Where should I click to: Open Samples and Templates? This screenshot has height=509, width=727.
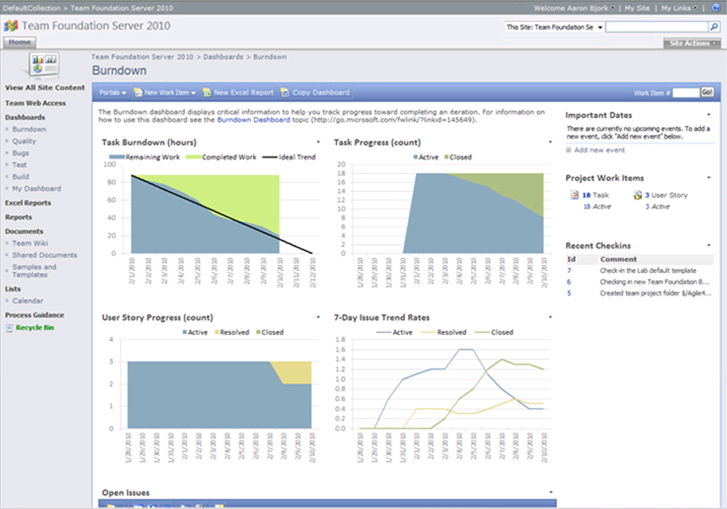coord(34,271)
